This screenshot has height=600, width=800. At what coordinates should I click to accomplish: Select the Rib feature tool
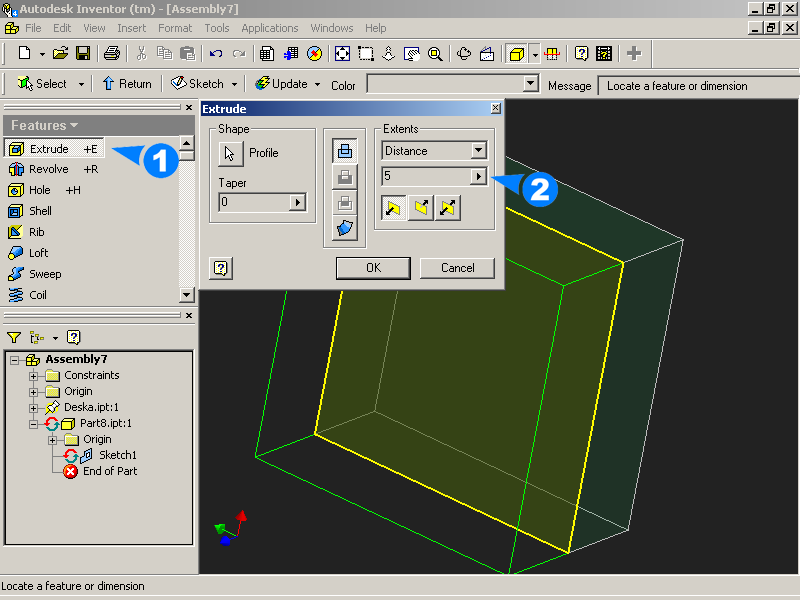tap(26, 232)
